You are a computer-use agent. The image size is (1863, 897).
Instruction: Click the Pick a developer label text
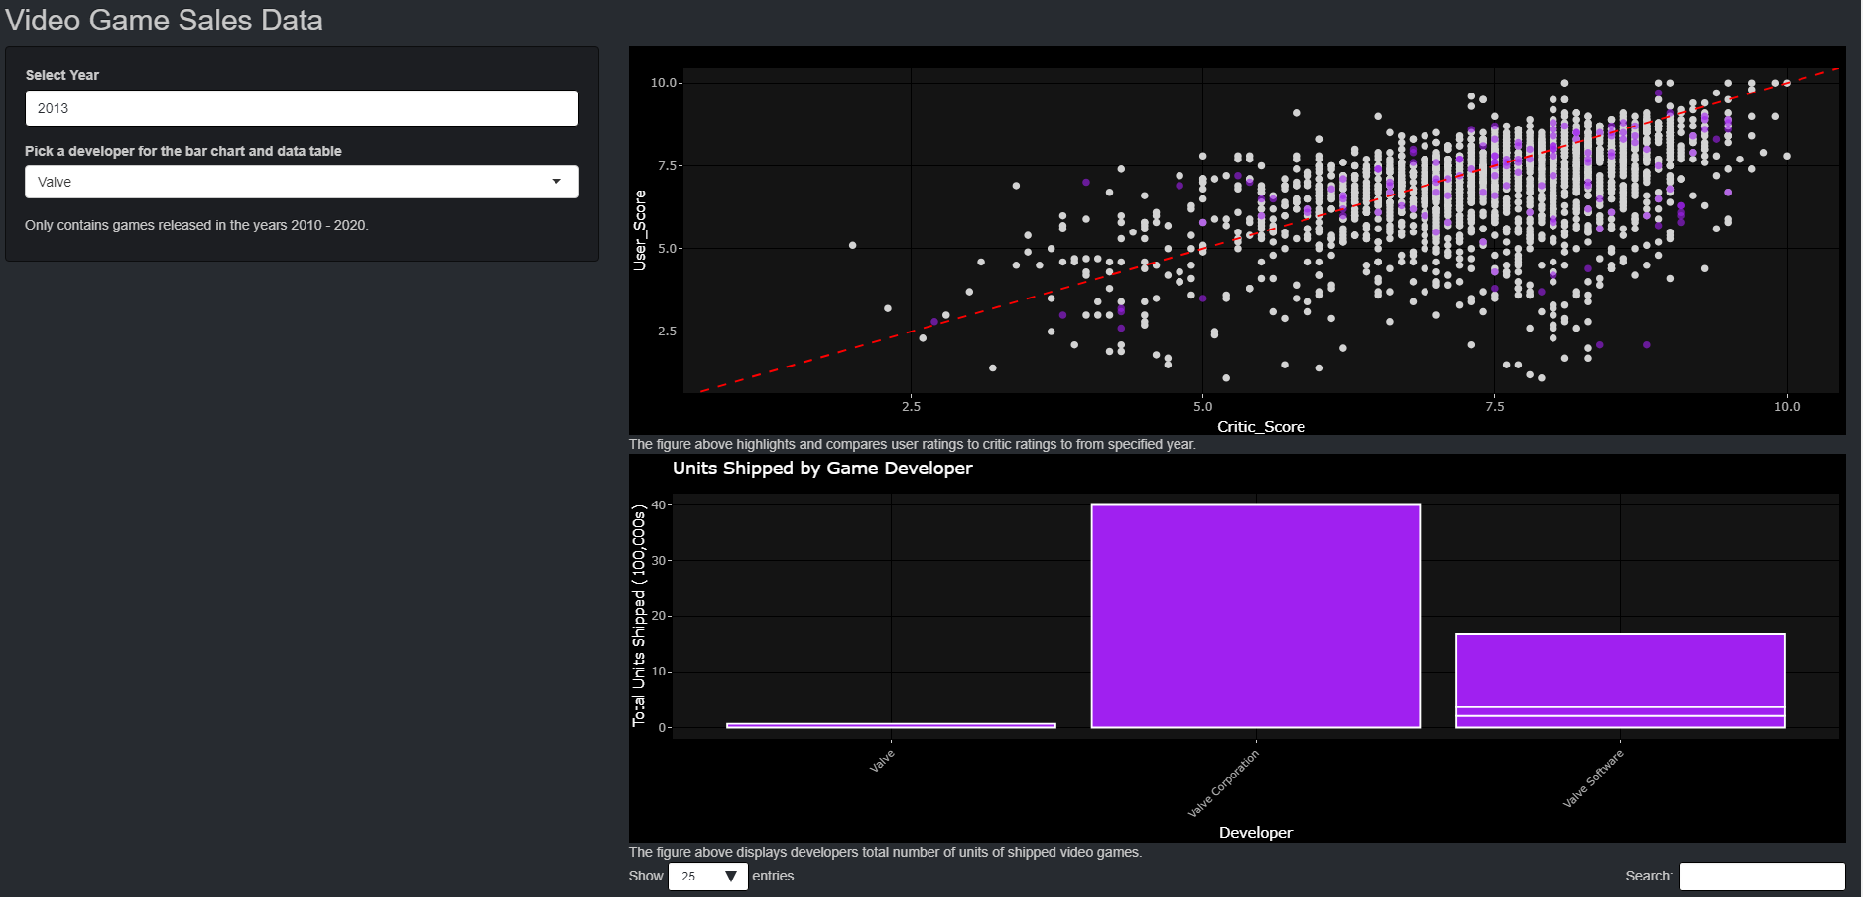183,151
